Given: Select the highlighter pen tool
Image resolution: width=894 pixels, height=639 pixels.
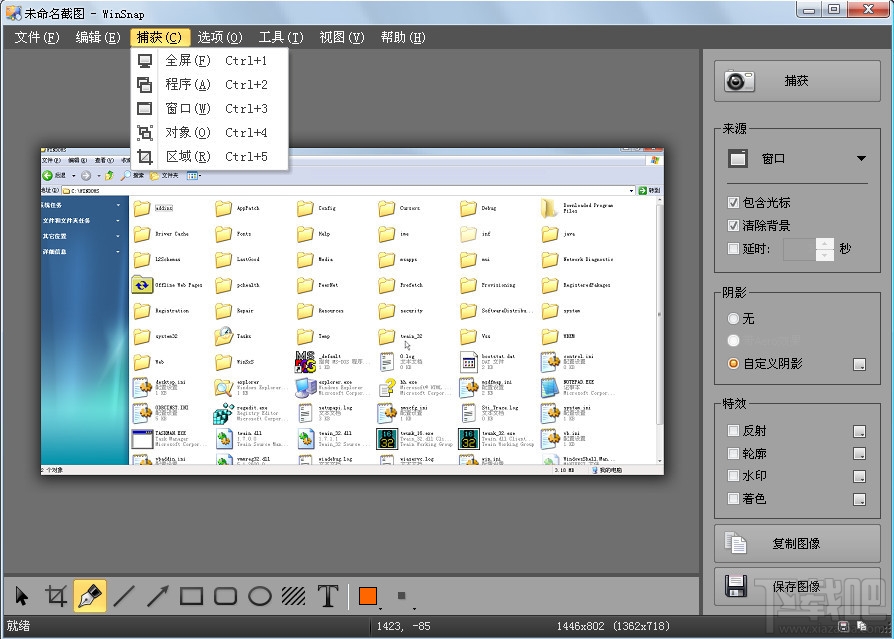Looking at the screenshot, I should pos(89,597).
